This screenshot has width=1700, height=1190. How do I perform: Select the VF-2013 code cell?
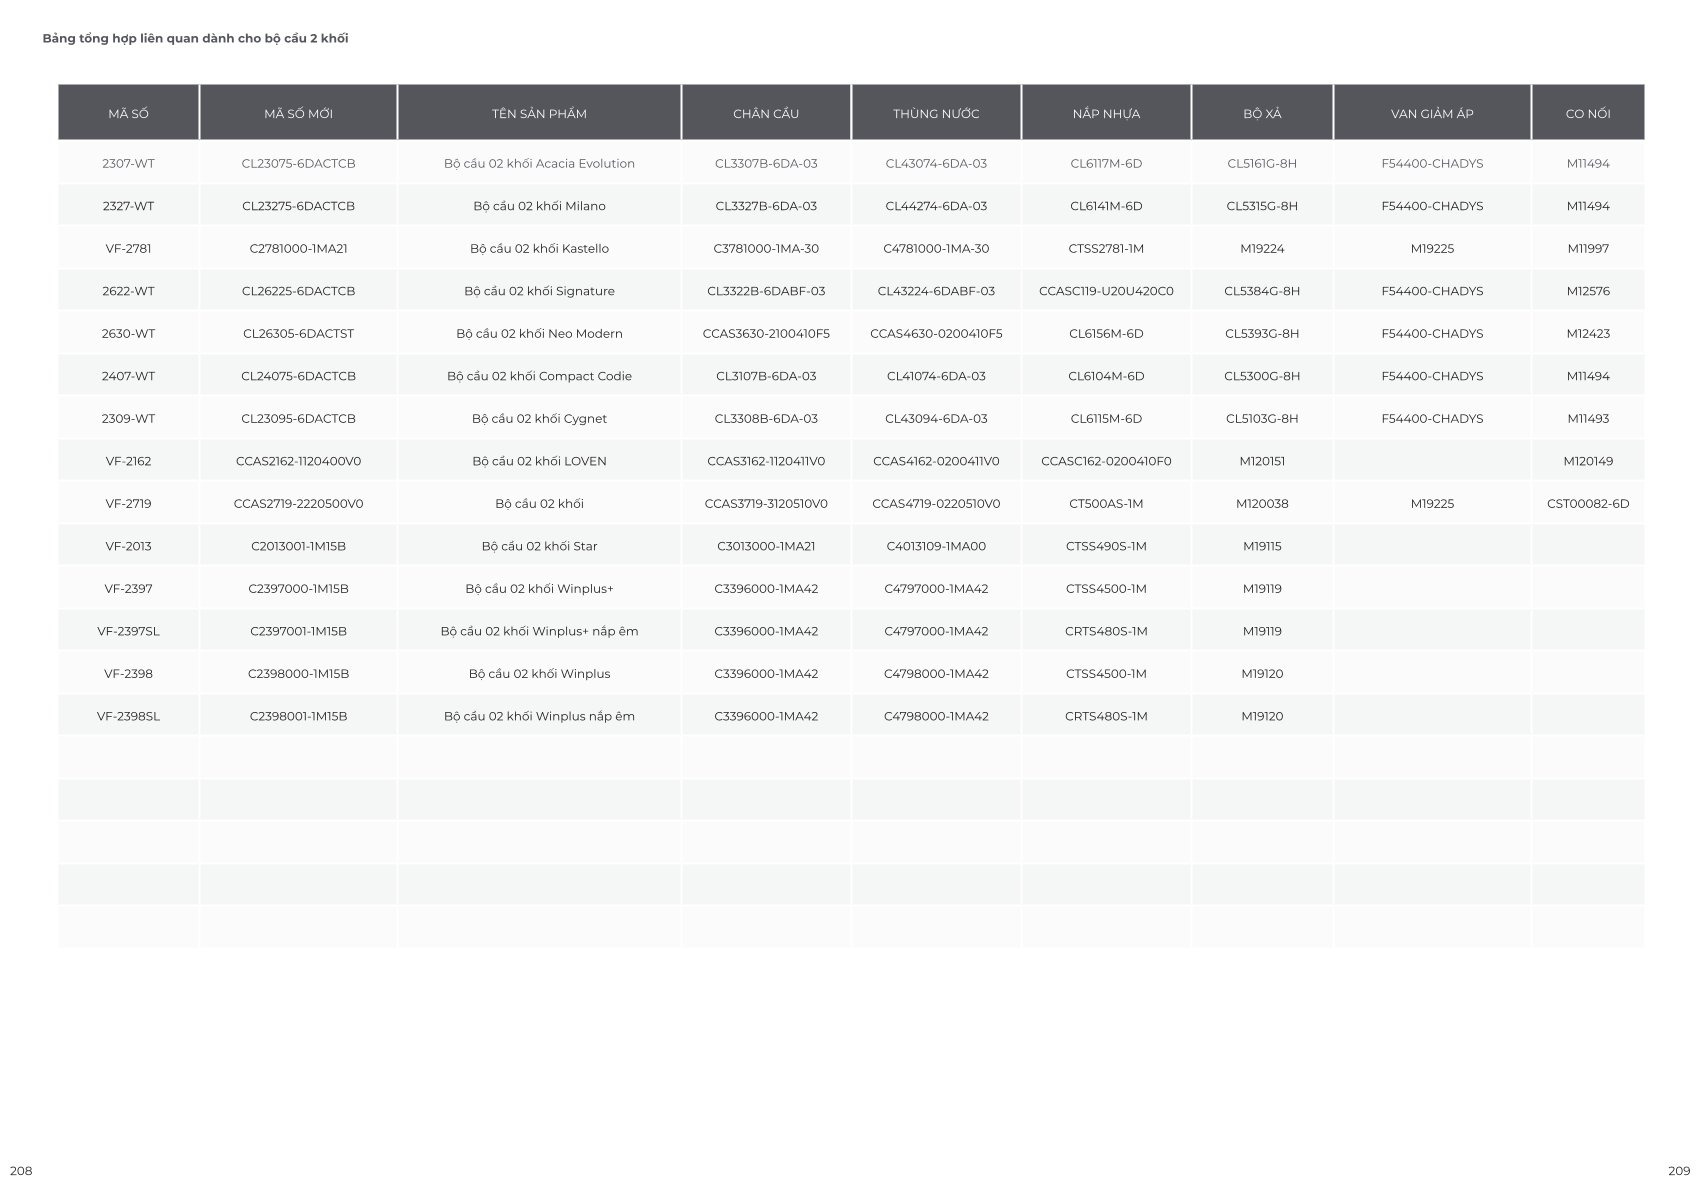[128, 546]
